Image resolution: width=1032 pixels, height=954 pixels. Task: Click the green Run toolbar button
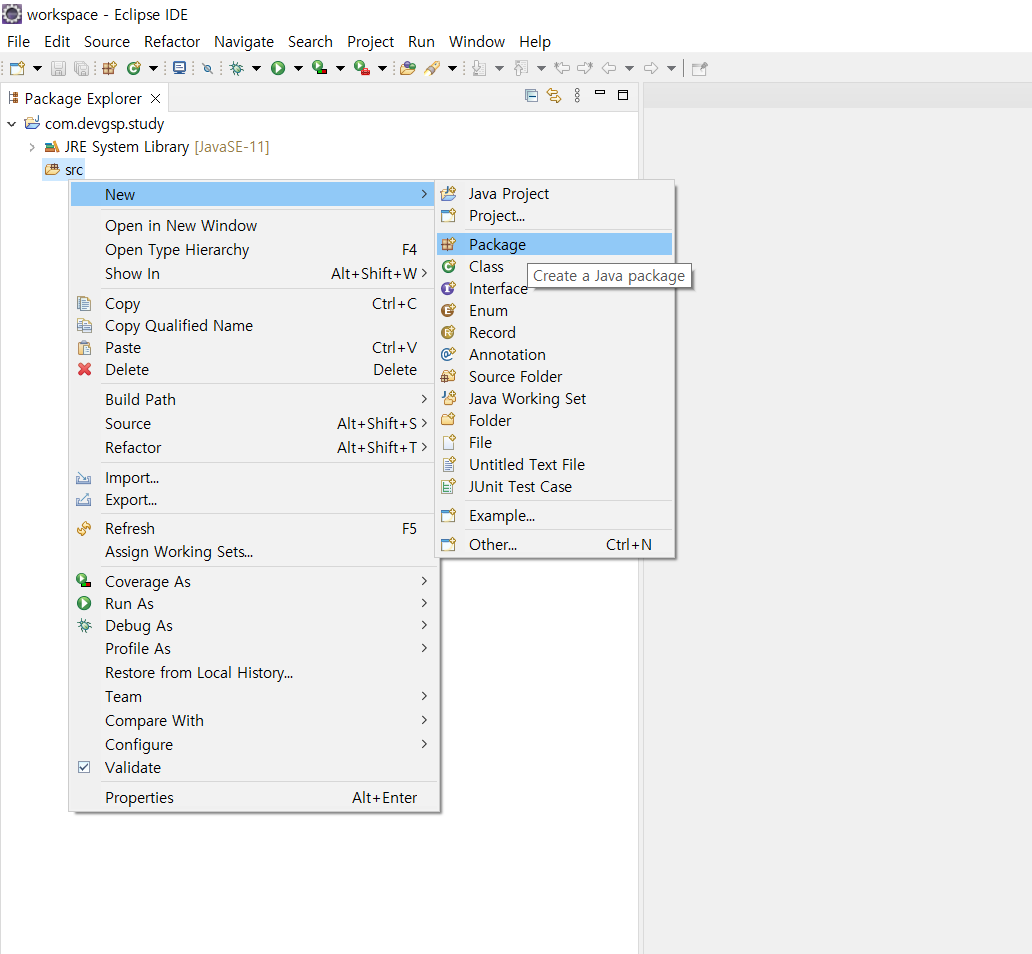coord(278,68)
